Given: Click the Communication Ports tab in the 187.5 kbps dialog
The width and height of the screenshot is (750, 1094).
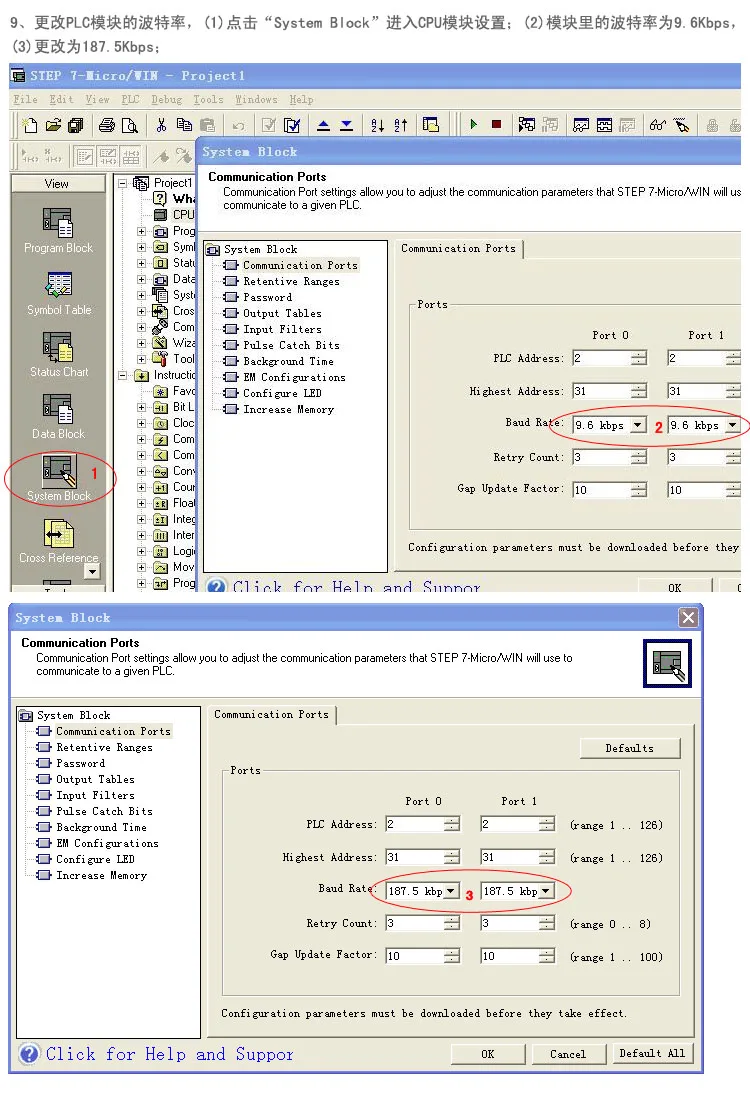Looking at the screenshot, I should click(x=271, y=714).
